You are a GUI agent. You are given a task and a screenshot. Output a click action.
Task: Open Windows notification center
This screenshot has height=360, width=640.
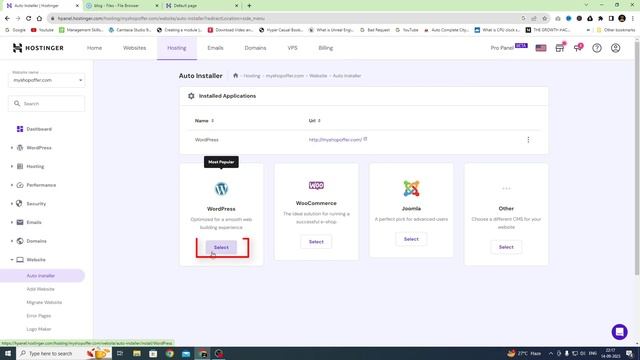(x=630, y=353)
